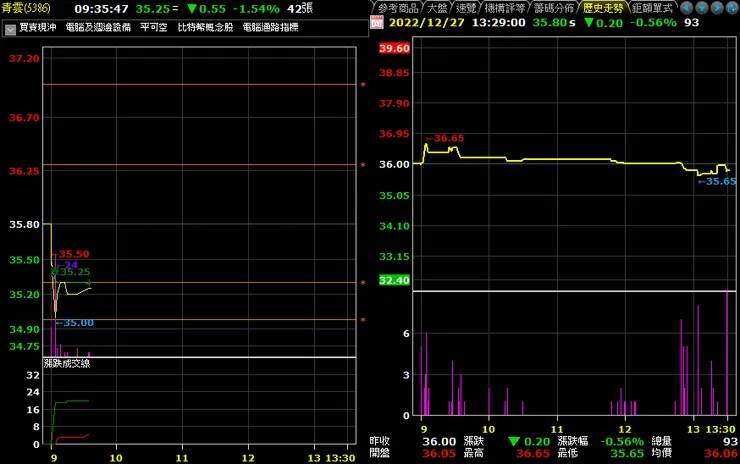Click the 39.60 limit-up price box
Screen dimensions: 740x464
394,48
